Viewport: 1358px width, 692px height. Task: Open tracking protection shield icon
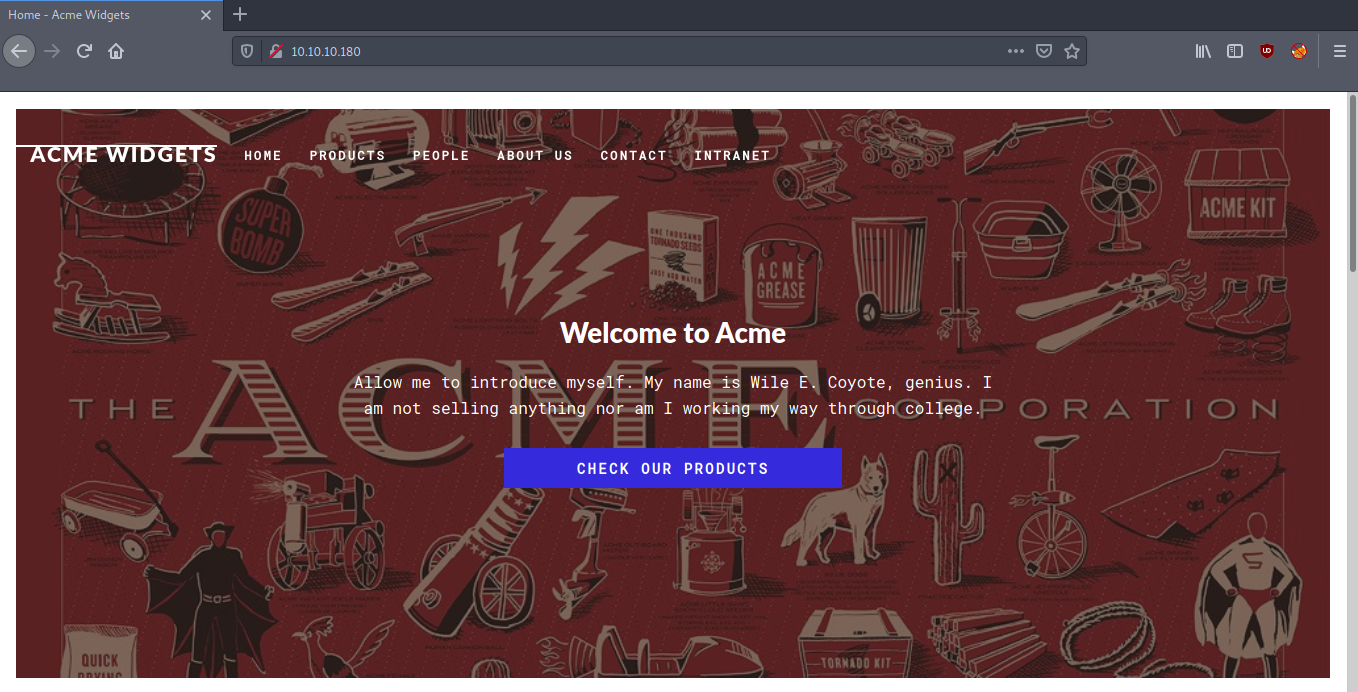(247, 51)
